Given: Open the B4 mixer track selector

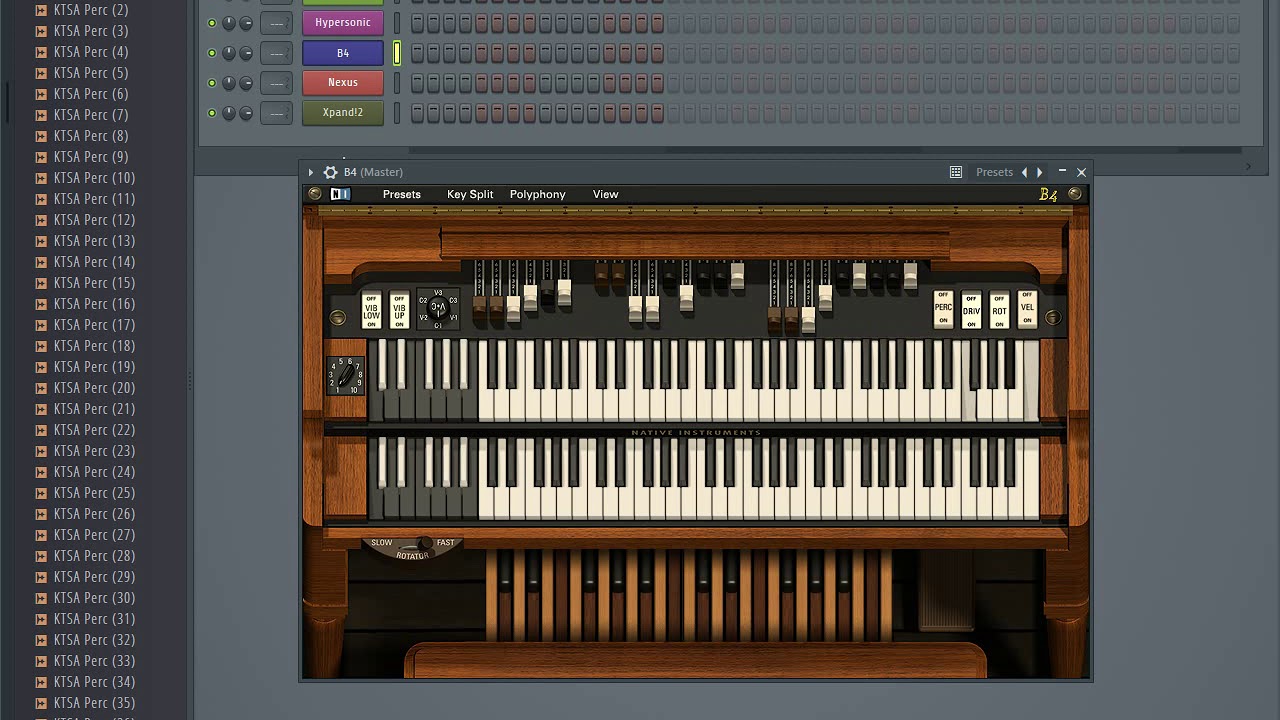Looking at the screenshot, I should 276,53.
